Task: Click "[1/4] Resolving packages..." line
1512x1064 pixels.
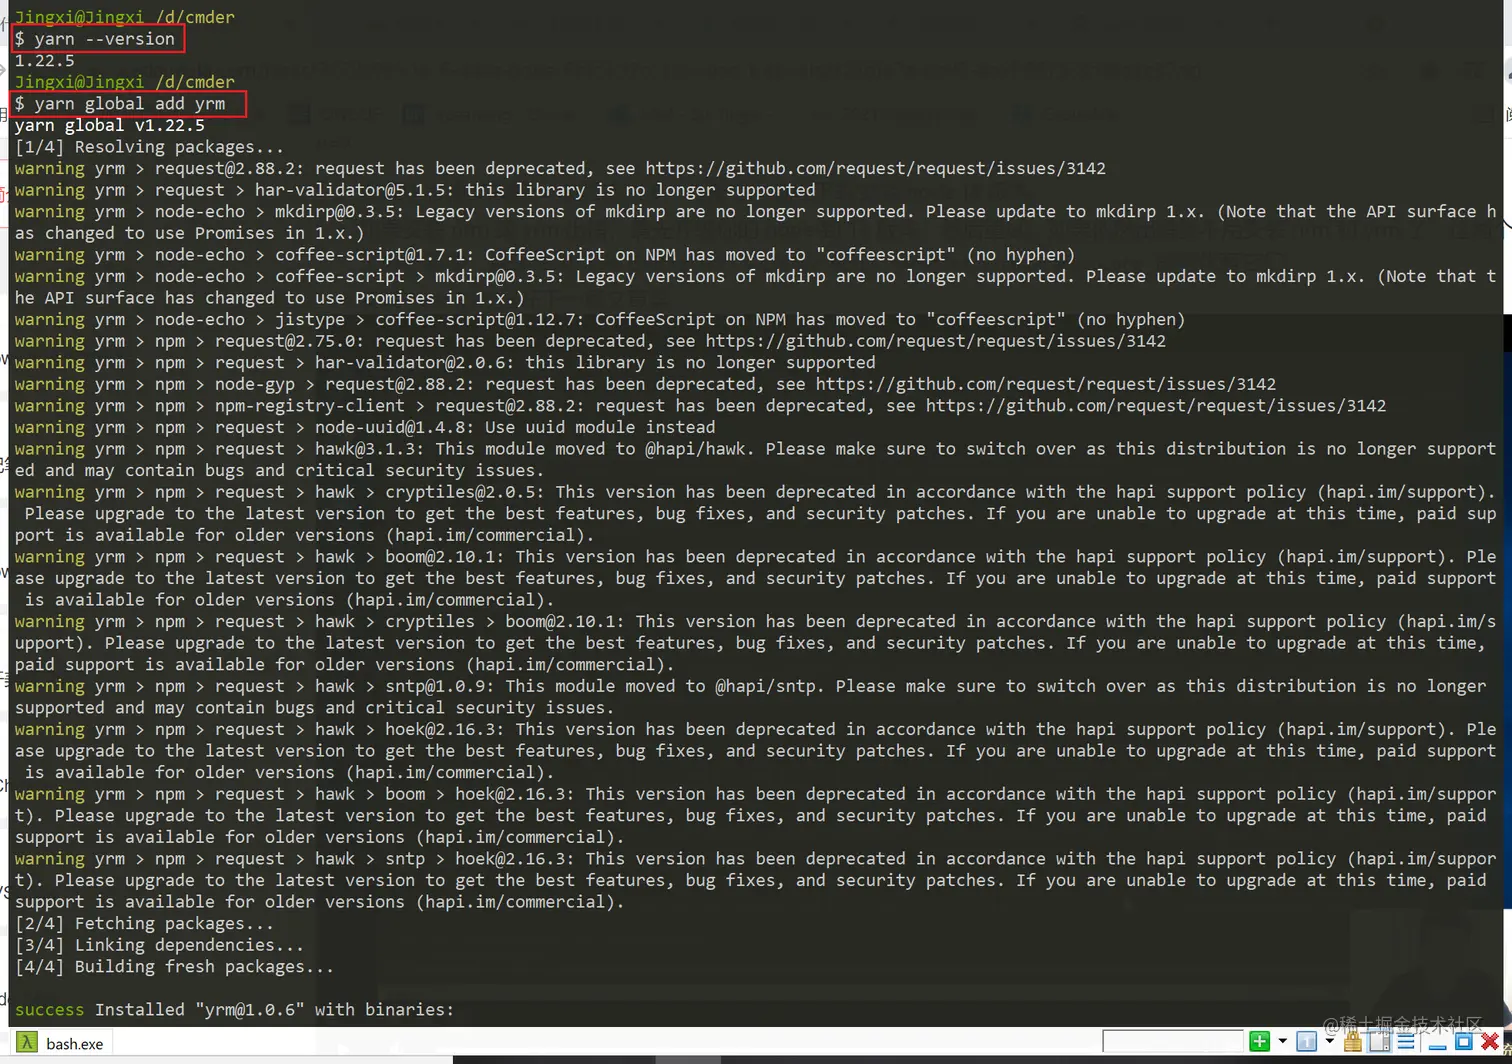Action: (x=149, y=147)
